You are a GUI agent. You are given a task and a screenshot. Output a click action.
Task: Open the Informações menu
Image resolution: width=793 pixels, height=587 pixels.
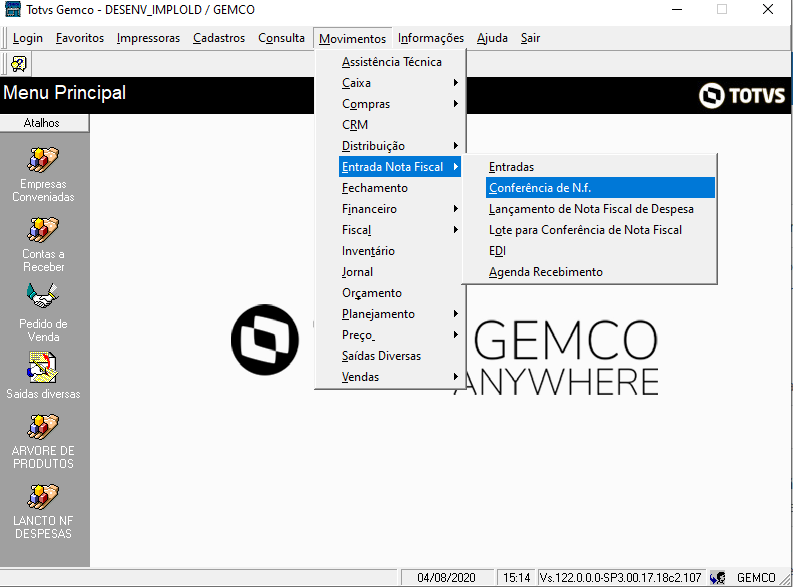point(431,38)
